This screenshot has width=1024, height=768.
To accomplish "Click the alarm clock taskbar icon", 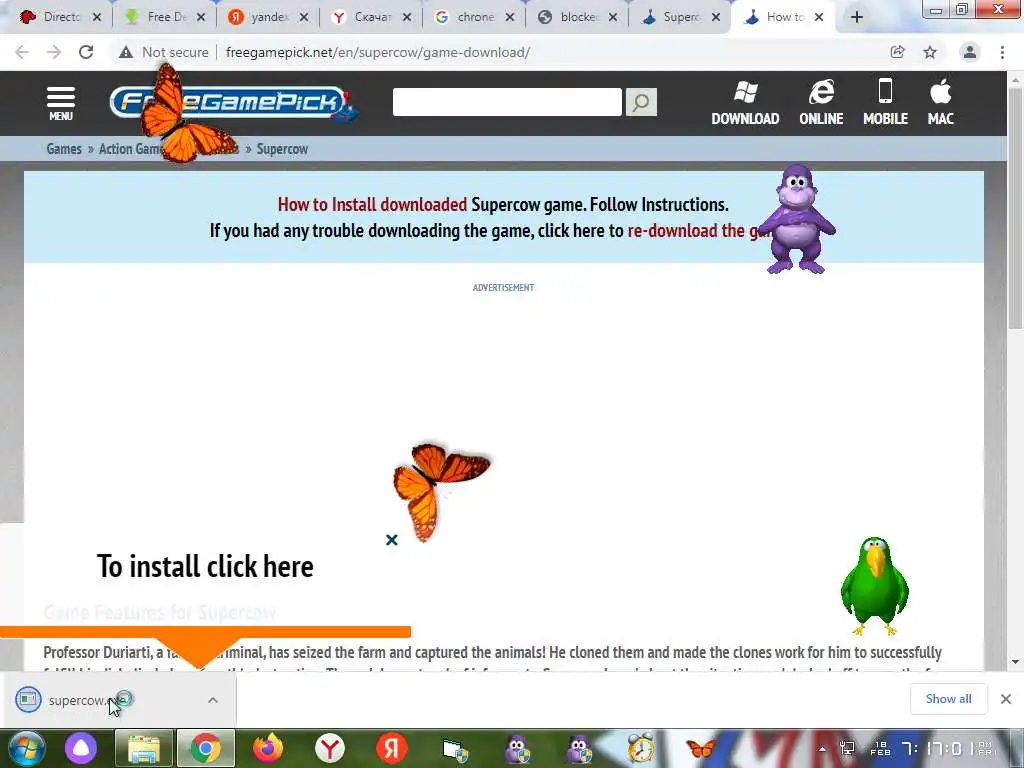I will click(641, 748).
